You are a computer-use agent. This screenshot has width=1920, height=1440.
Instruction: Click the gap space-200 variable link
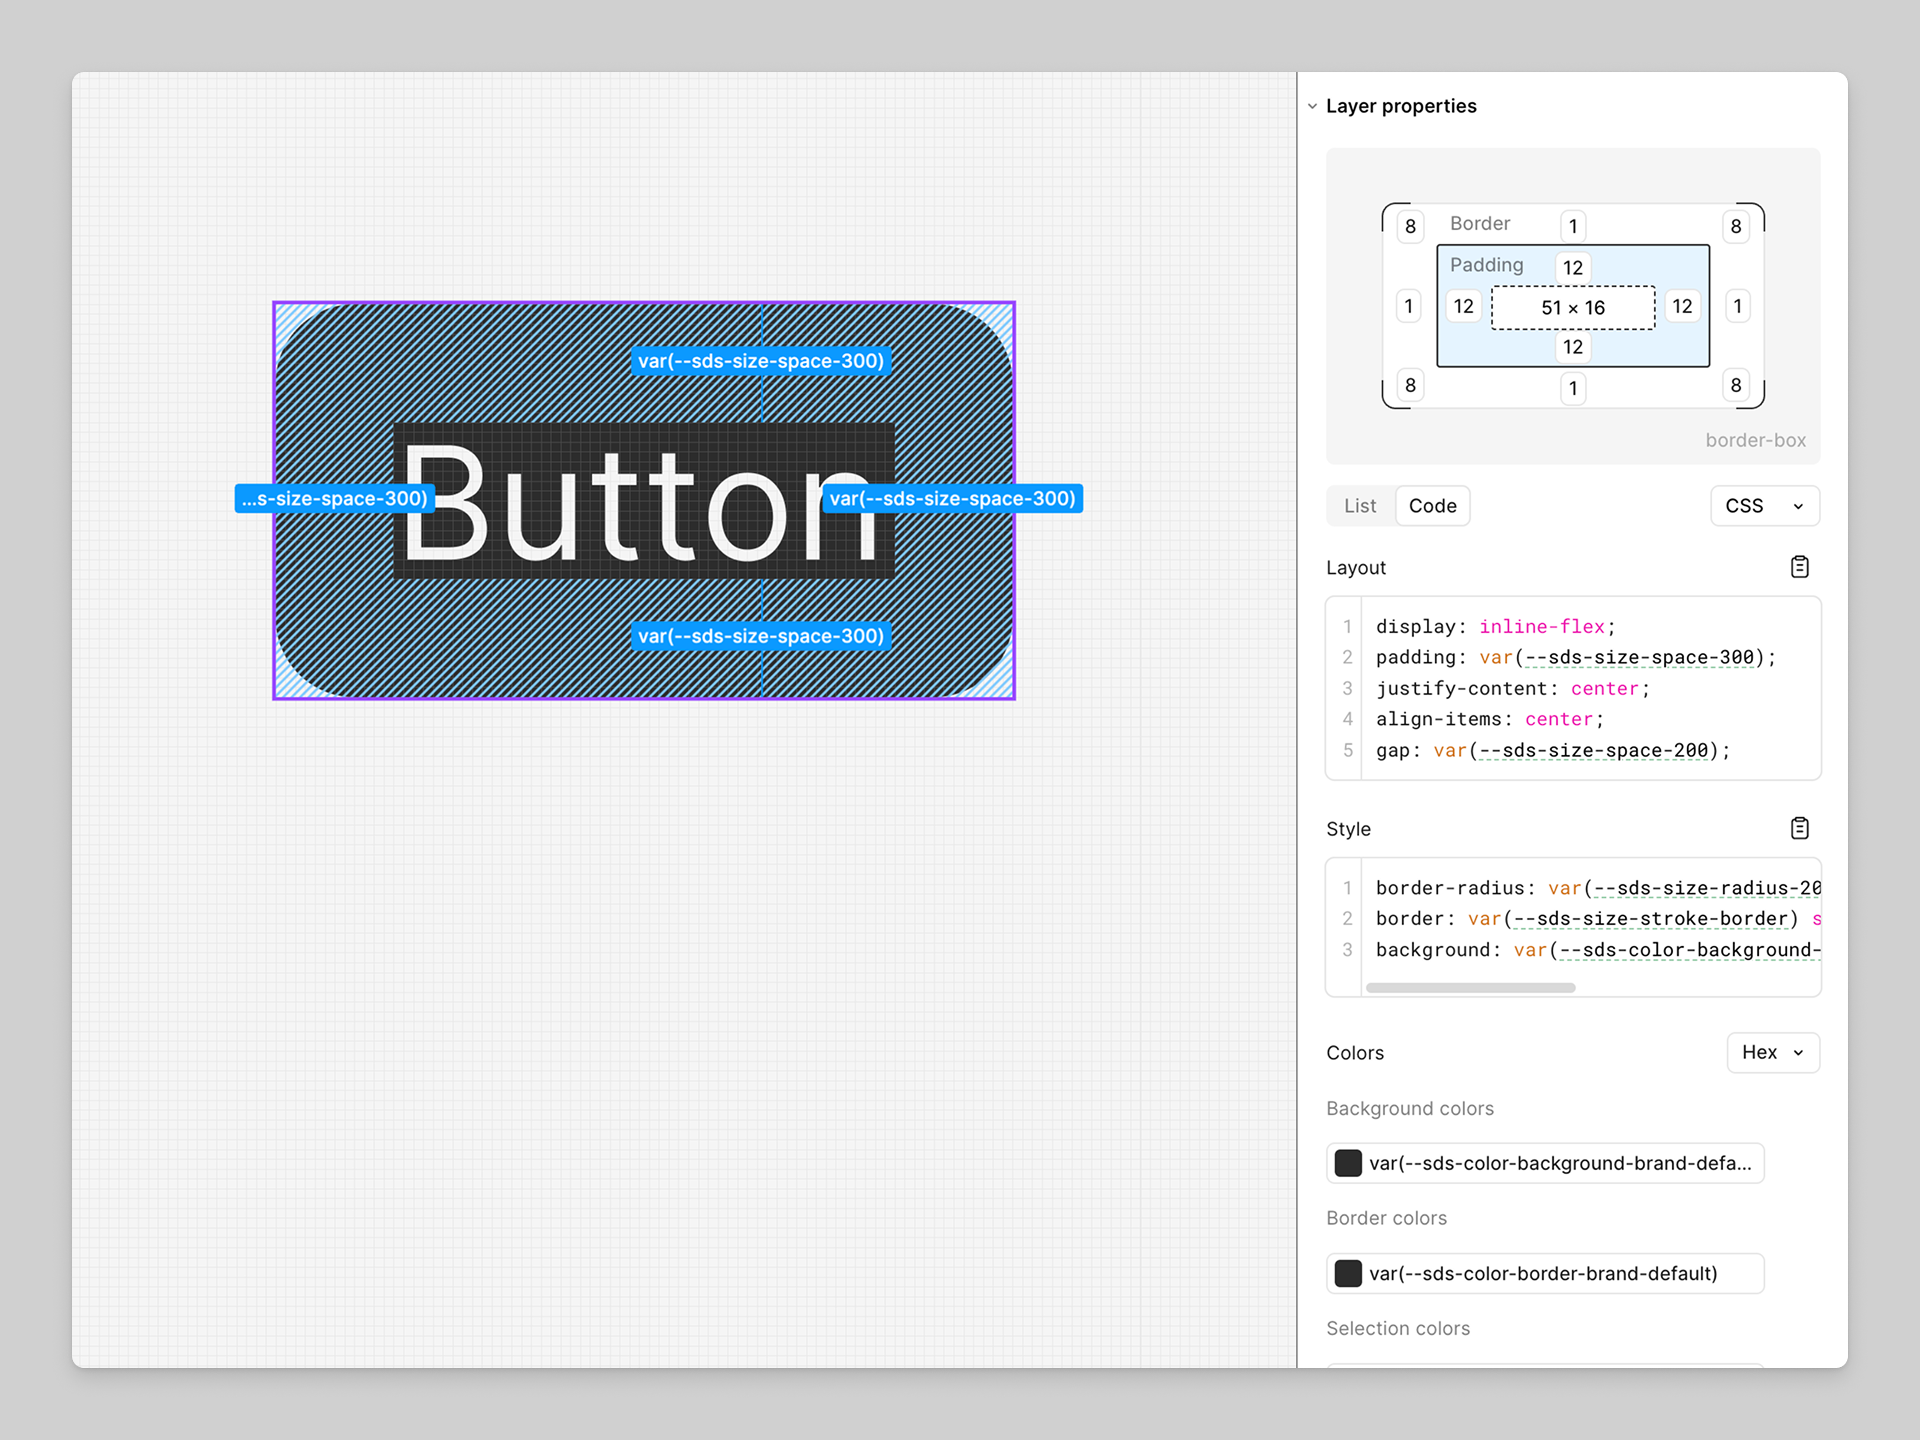click(1593, 750)
